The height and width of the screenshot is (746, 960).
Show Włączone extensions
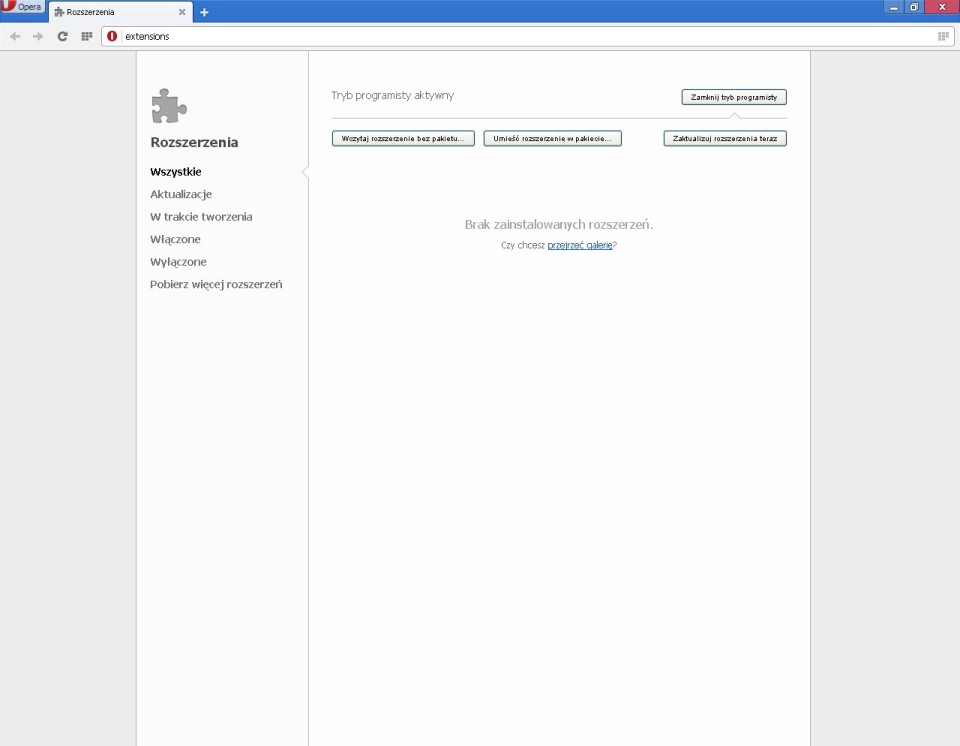tap(175, 239)
